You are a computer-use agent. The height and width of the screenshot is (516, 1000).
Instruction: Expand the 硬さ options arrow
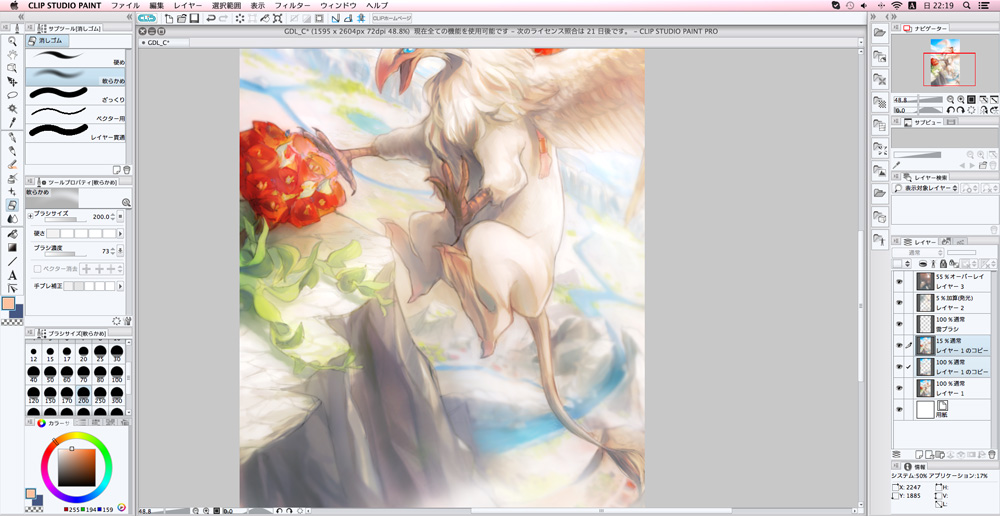[120, 234]
